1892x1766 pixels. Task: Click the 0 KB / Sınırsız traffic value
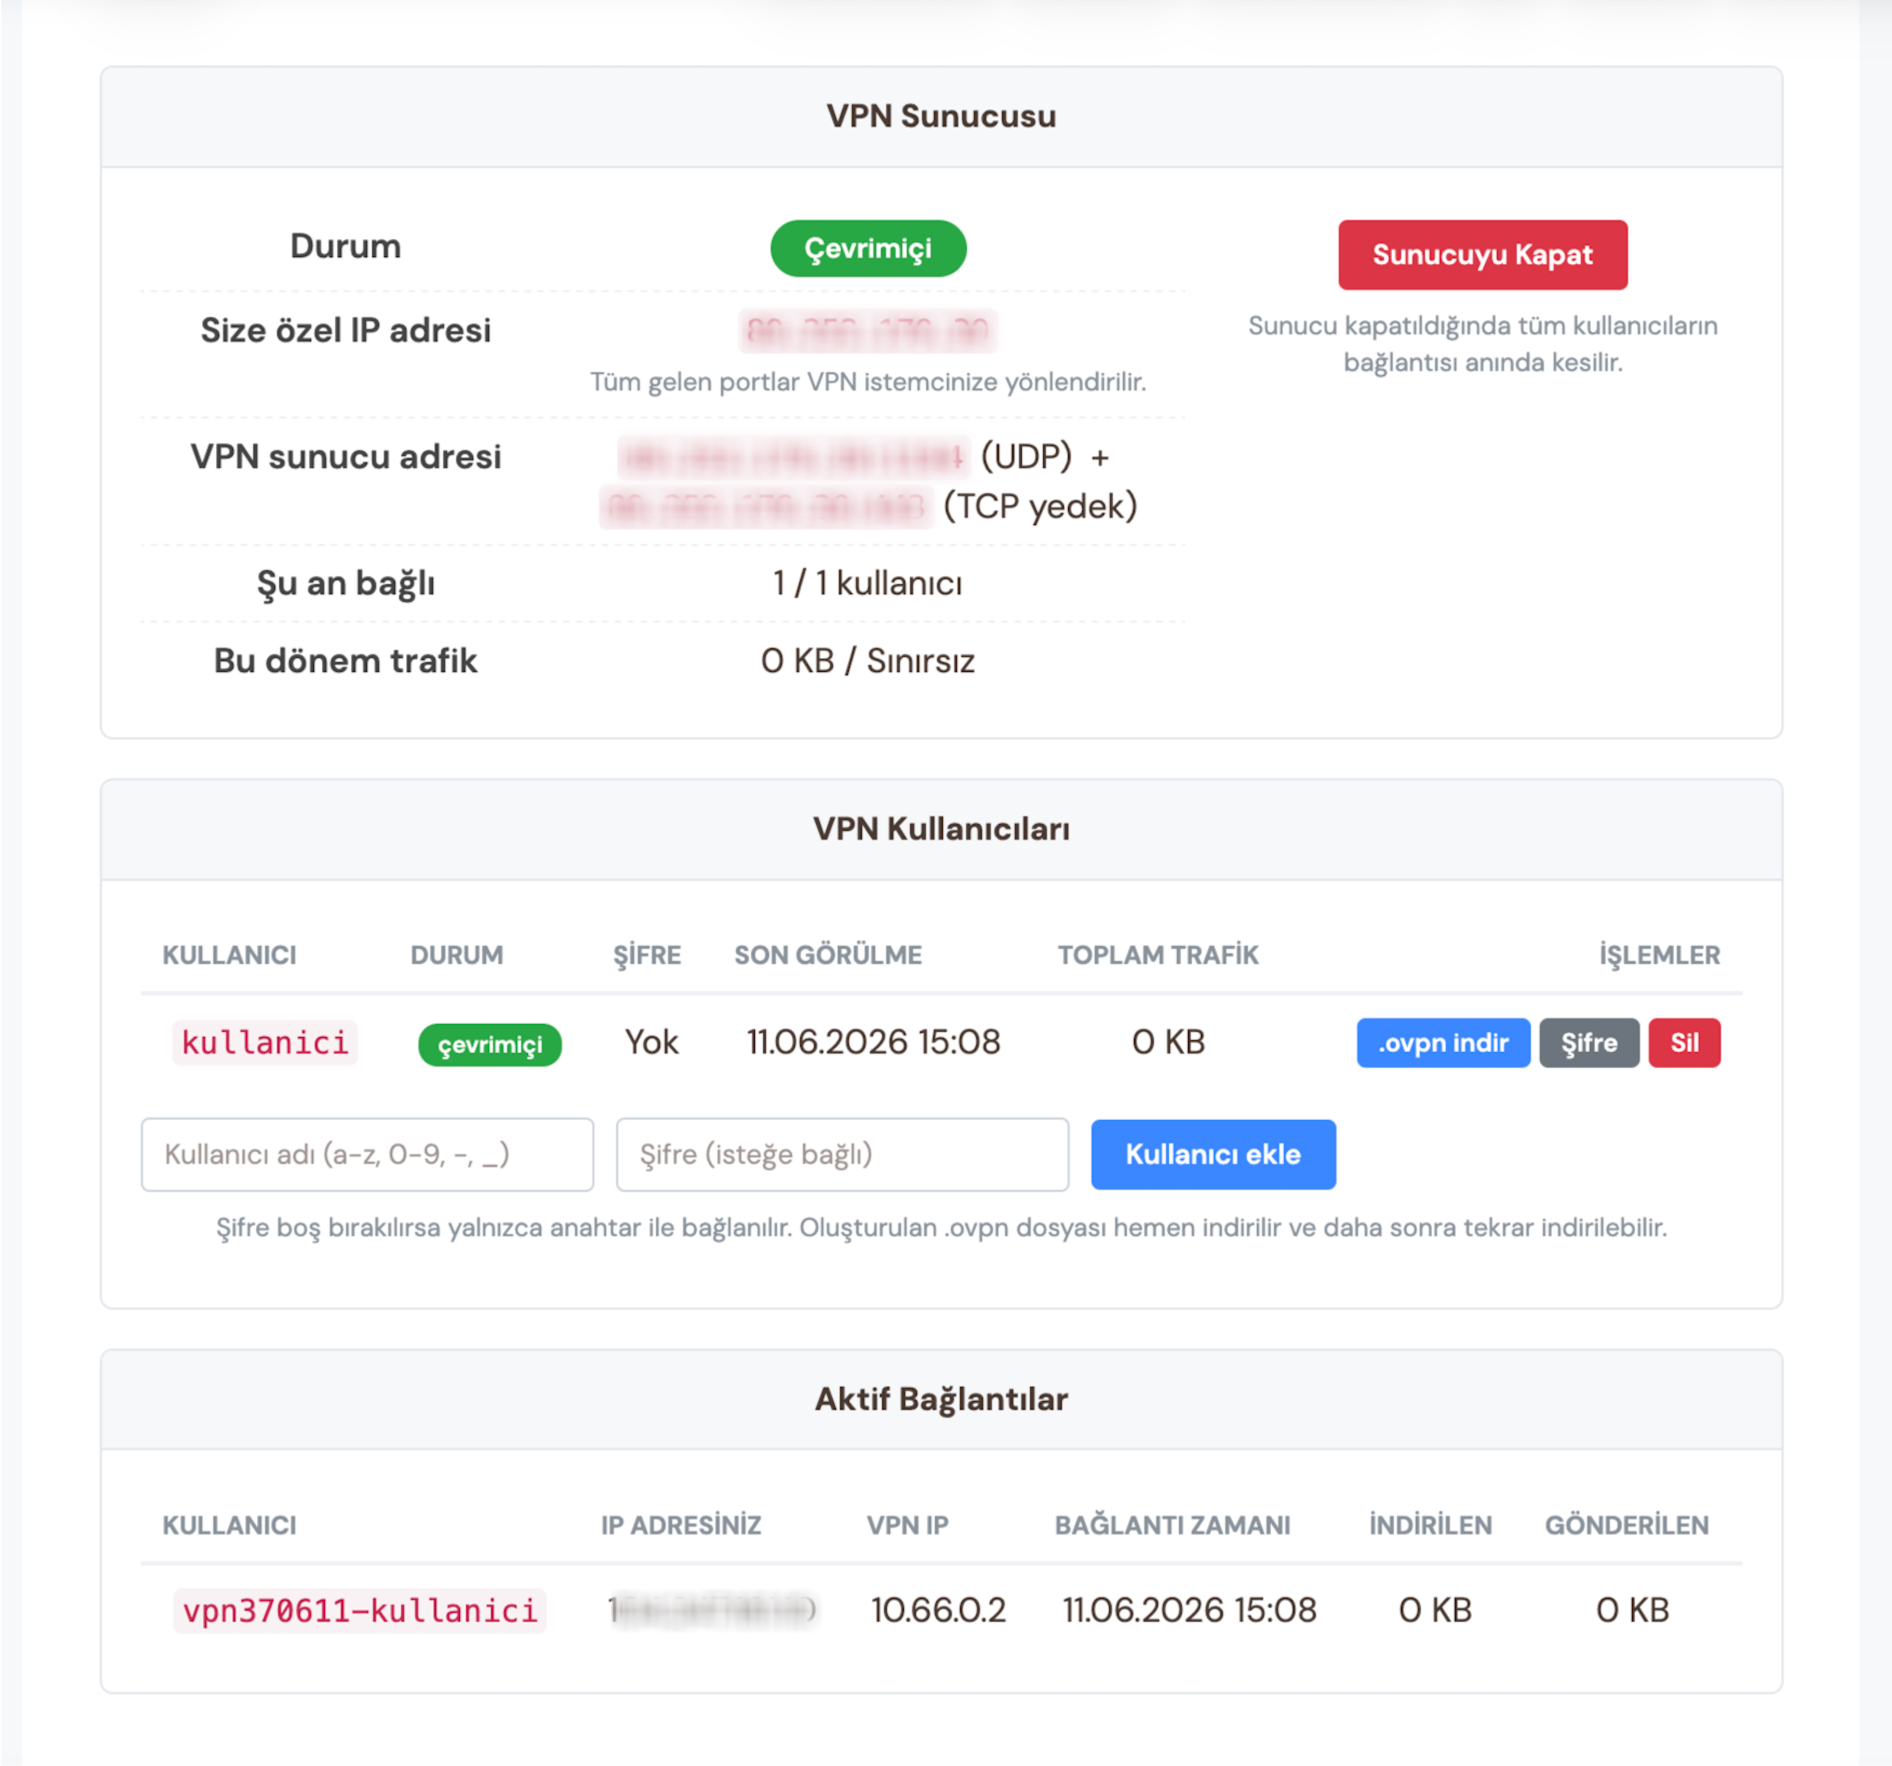[868, 661]
